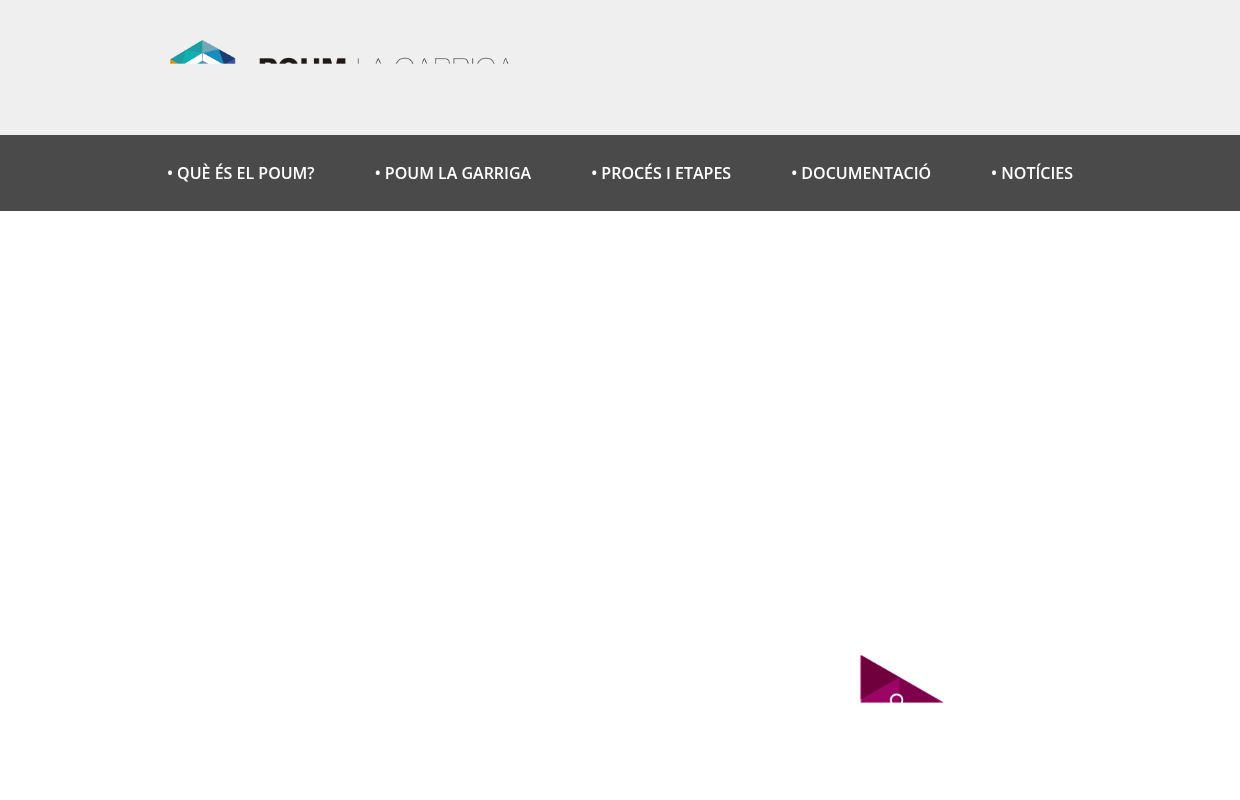Screen dimensions: 1240x800
Task: Go to Procés i Etapes section
Action: (665, 173)
